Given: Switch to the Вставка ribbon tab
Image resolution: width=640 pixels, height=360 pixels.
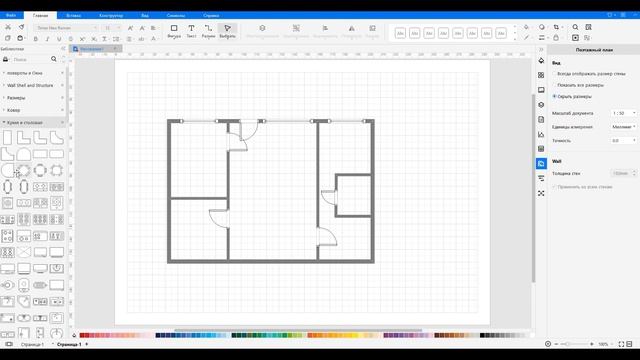Looking at the screenshot, I should pyautogui.click(x=73, y=16).
